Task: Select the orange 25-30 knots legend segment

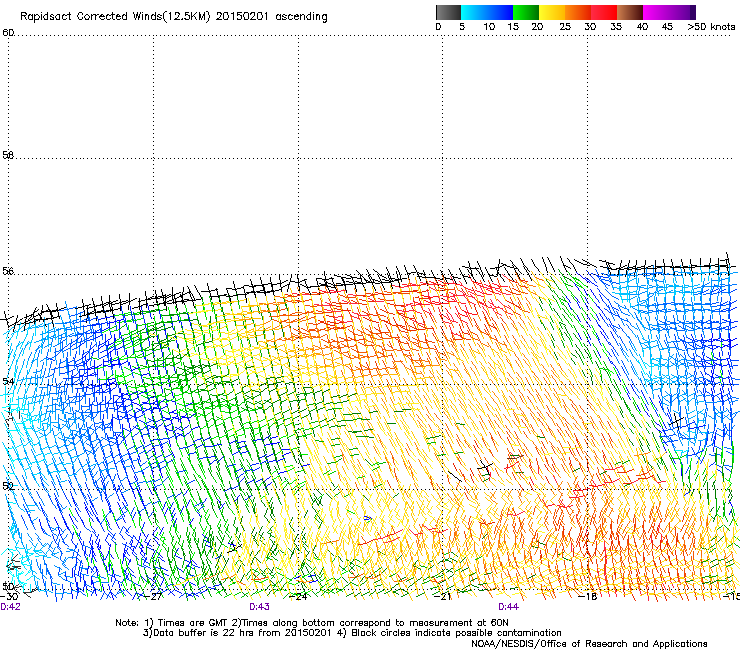Action: coord(578,12)
